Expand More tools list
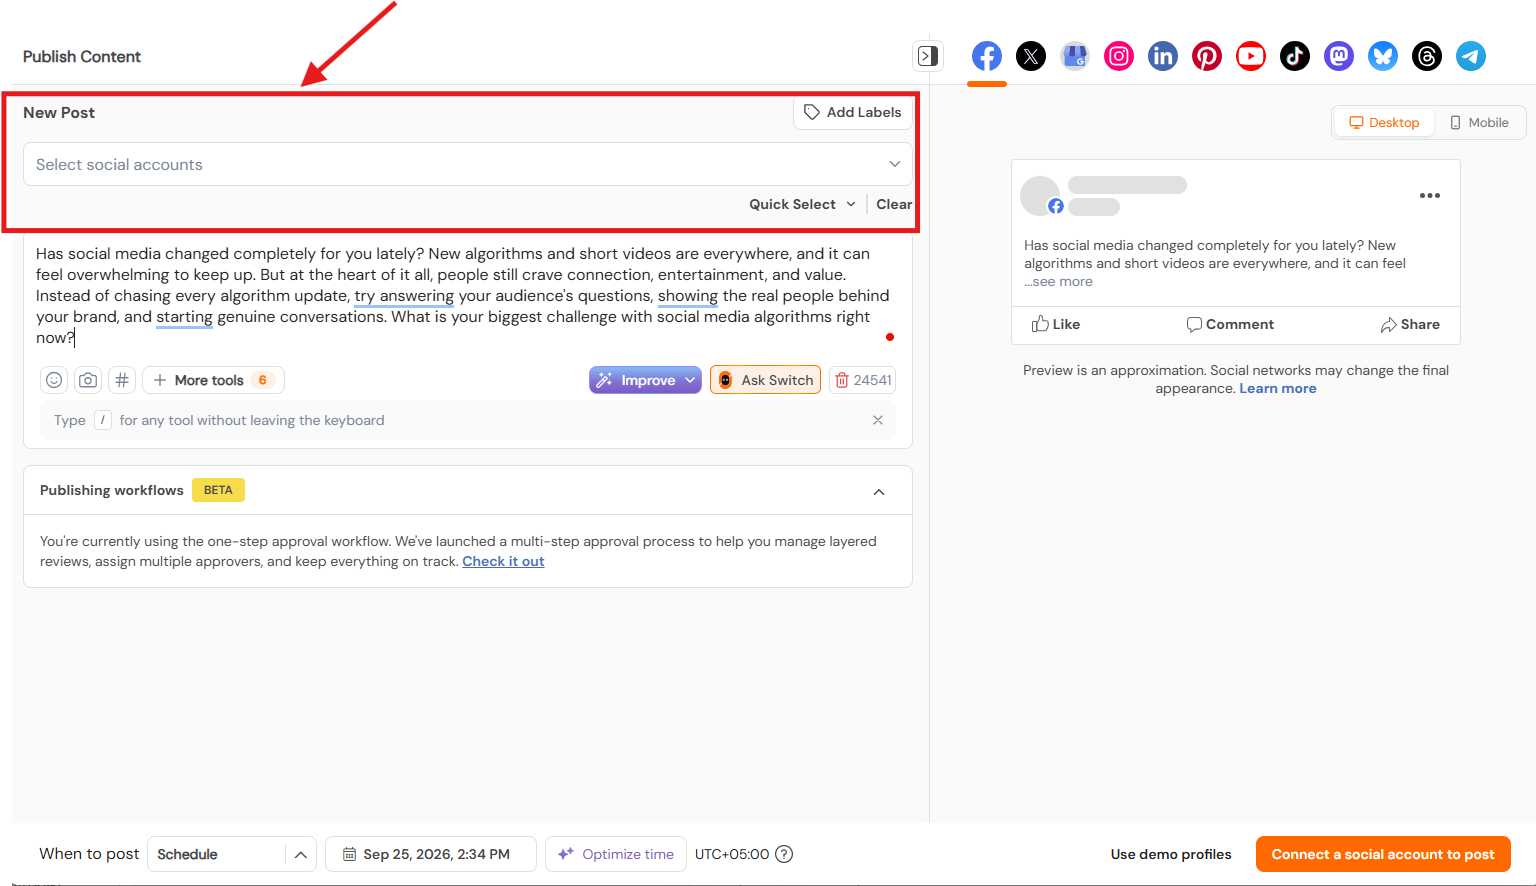Viewport: 1536px width, 886px height. pyautogui.click(x=213, y=380)
